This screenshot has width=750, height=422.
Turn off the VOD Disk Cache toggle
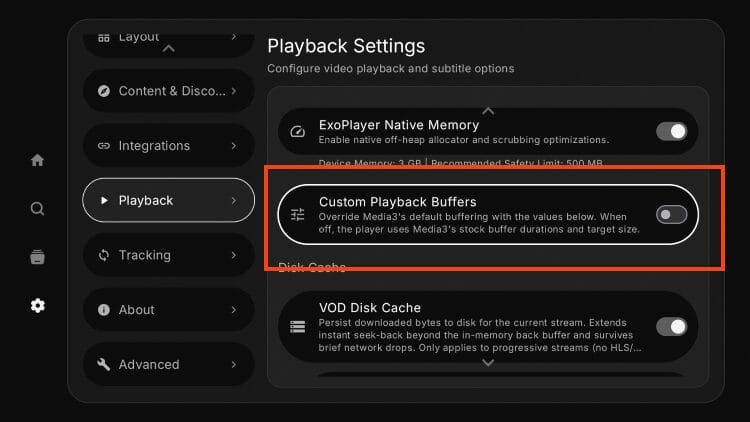click(672, 327)
